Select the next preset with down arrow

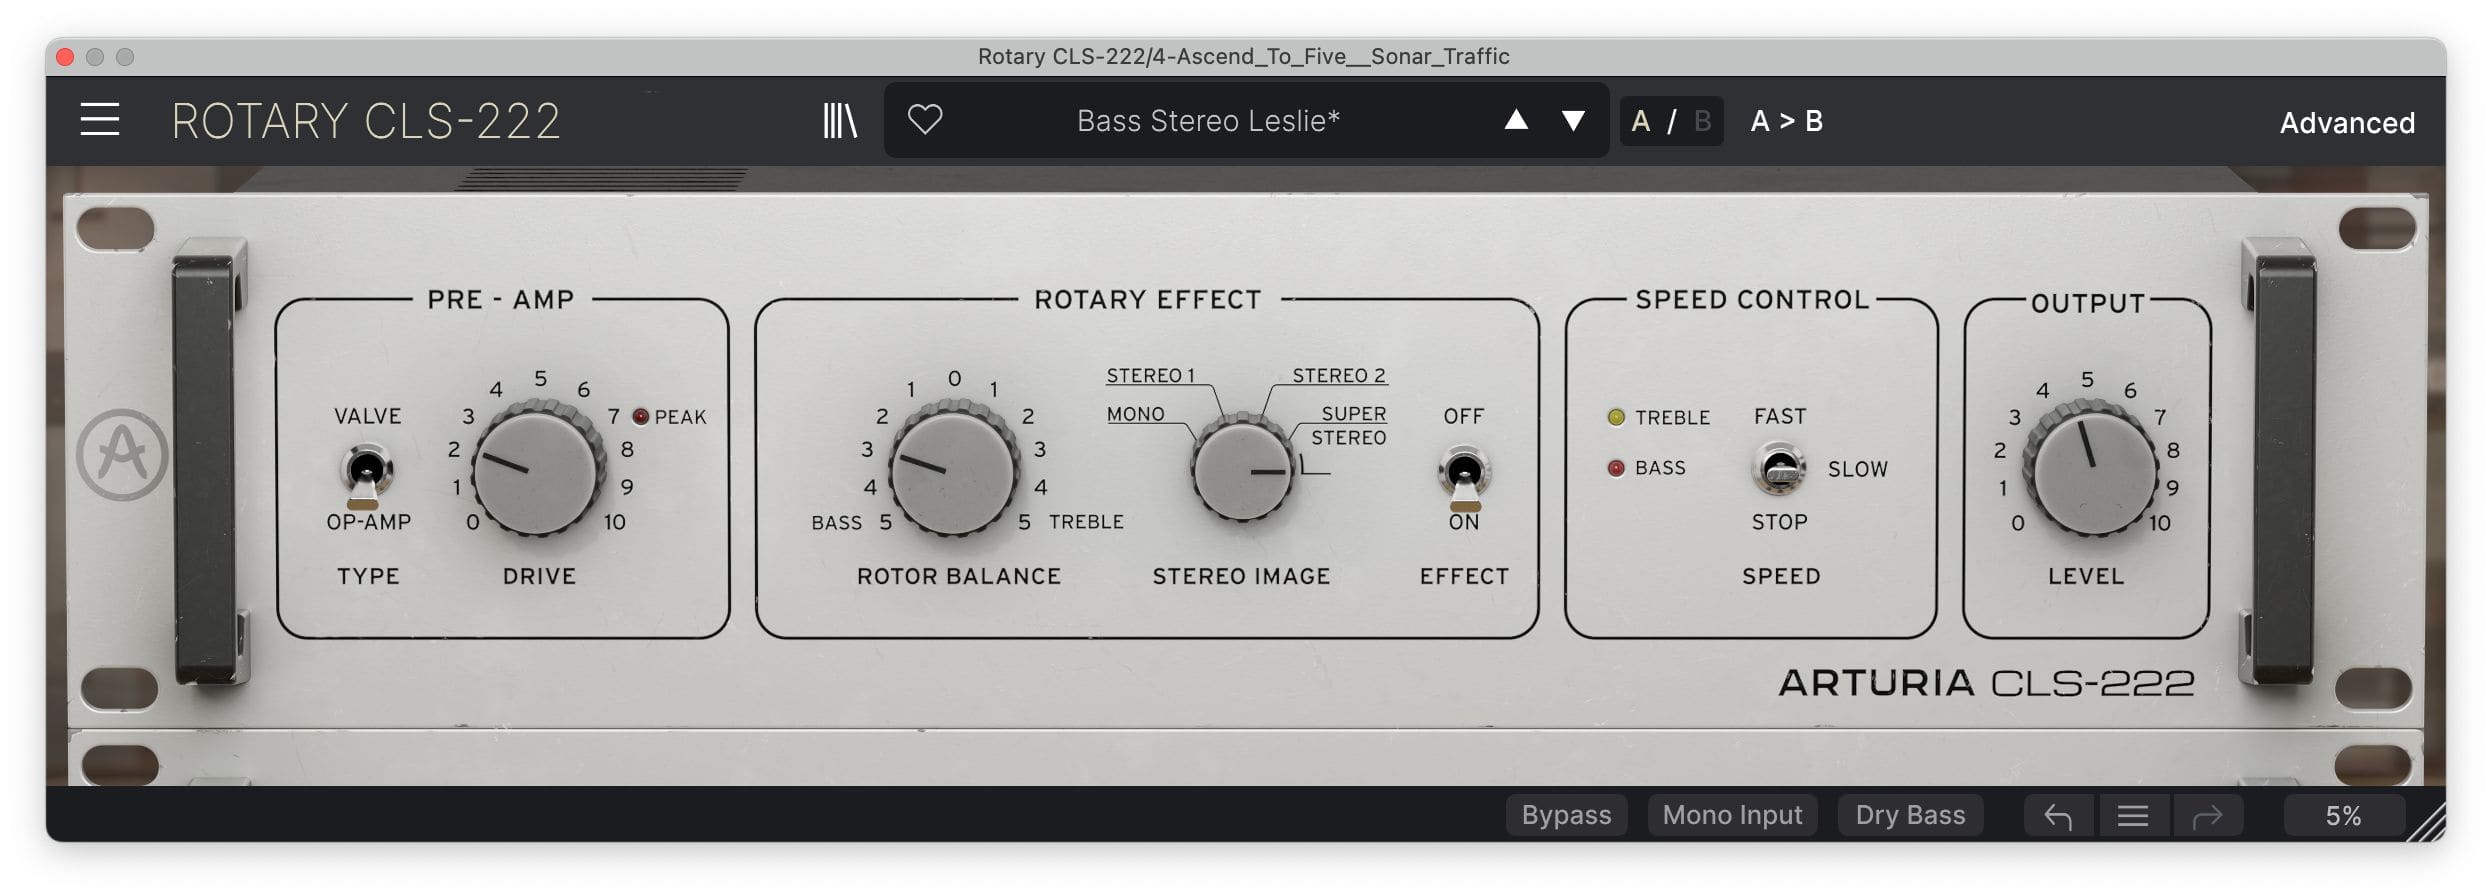[1573, 121]
